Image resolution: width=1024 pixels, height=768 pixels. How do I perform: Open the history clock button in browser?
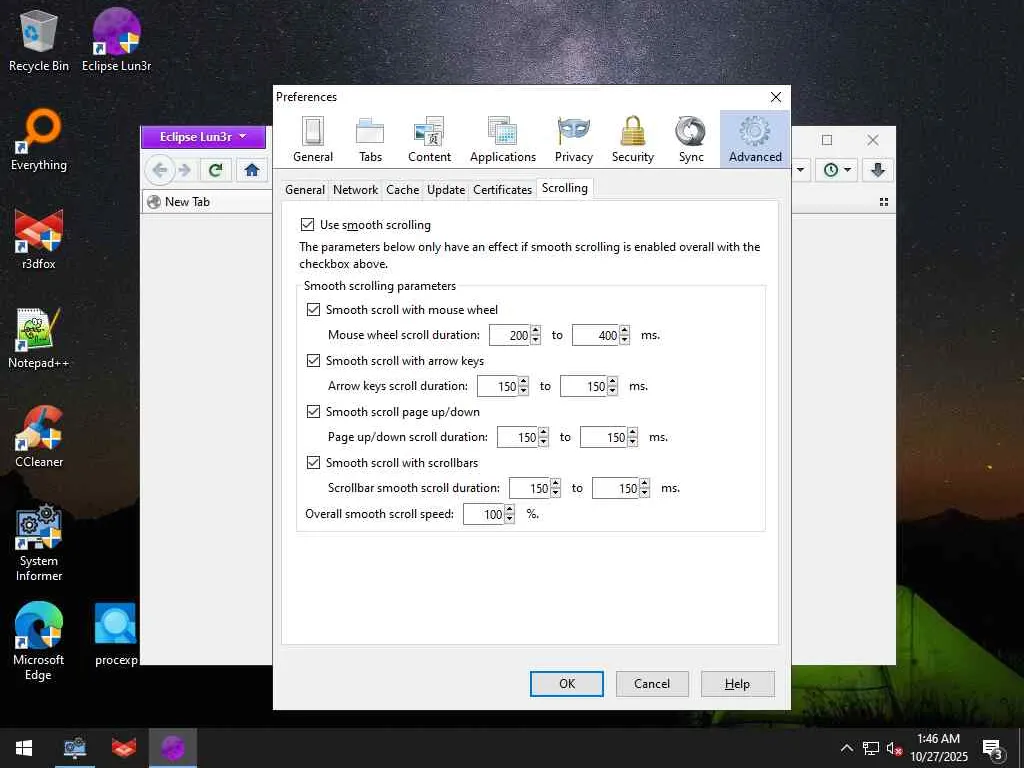click(837, 170)
